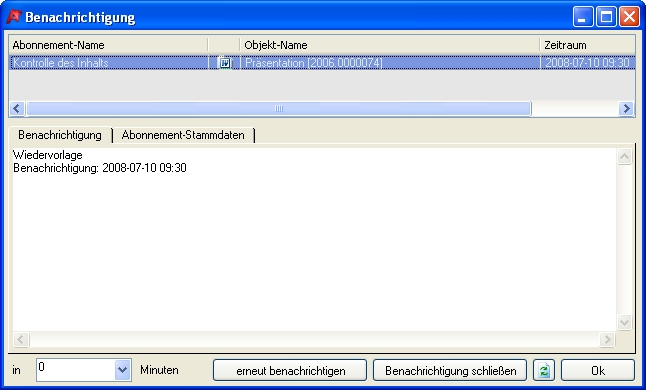The image size is (646, 390).
Task: Click the red app icon in title bar
Action: click(x=14, y=17)
